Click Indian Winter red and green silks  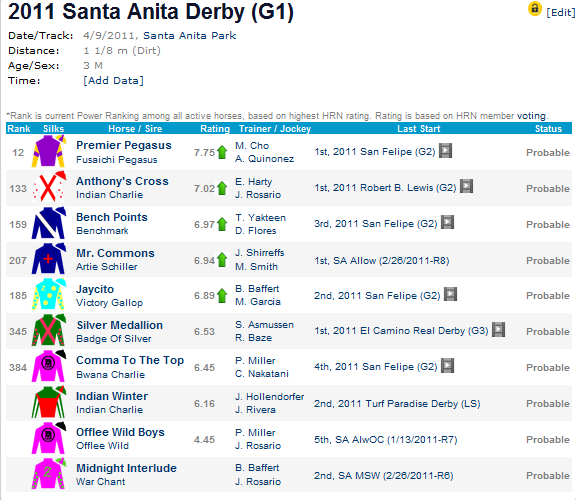click(x=48, y=402)
